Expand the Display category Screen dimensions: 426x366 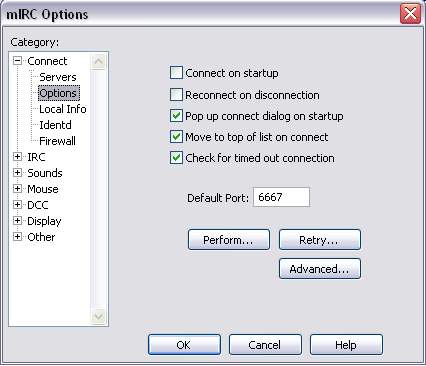point(17,221)
